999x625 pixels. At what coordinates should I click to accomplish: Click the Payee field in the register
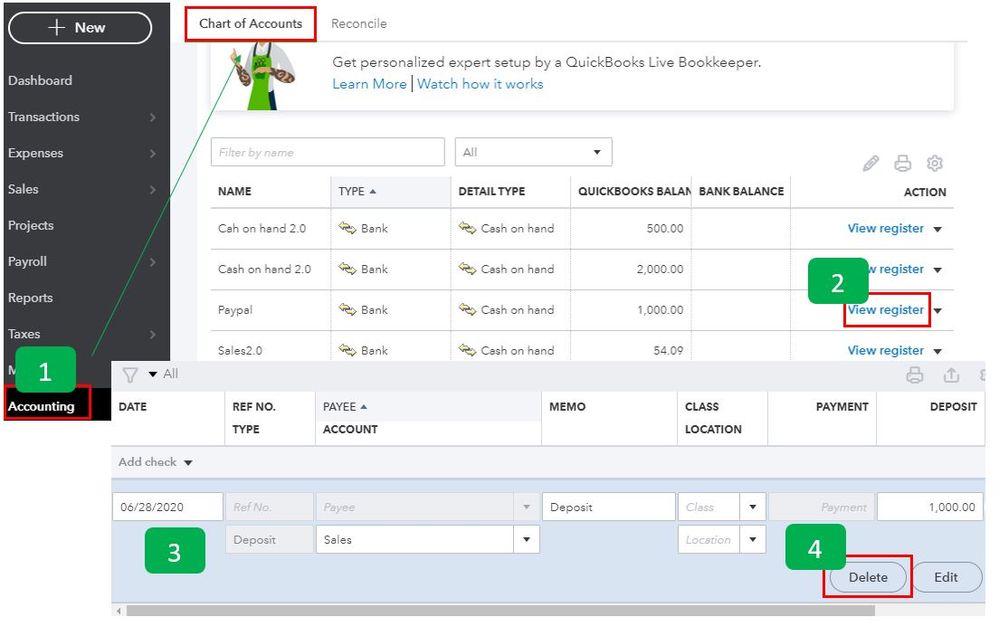point(427,507)
